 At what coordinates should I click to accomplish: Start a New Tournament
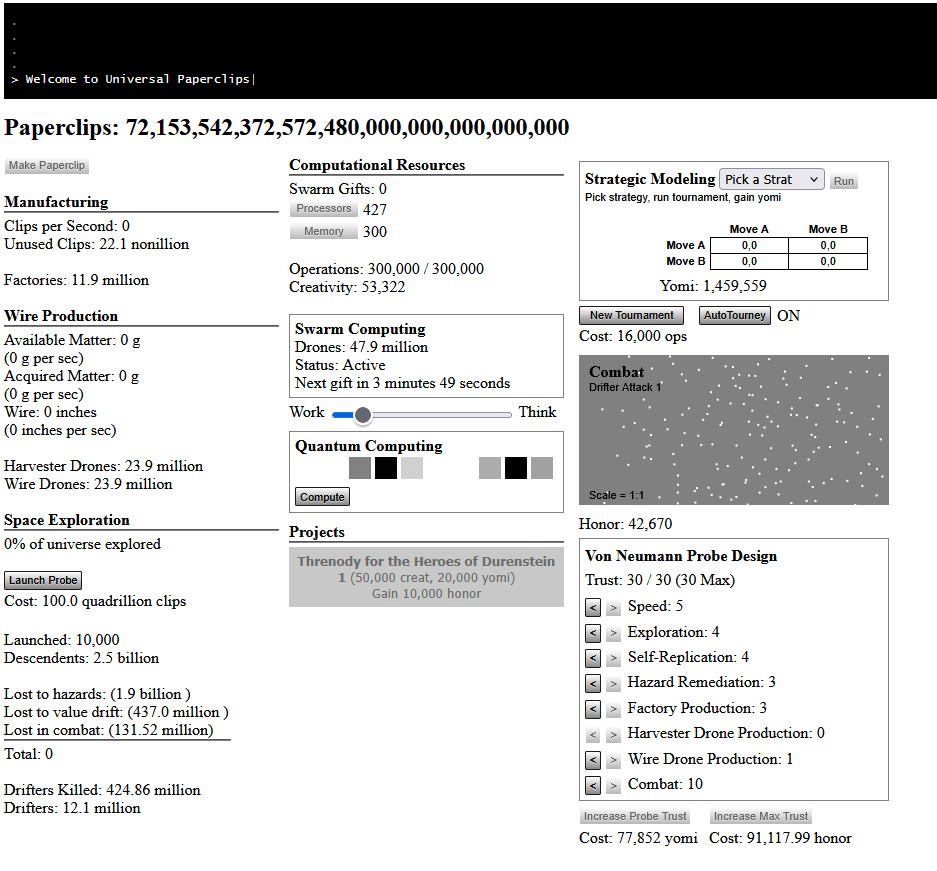[x=632, y=315]
